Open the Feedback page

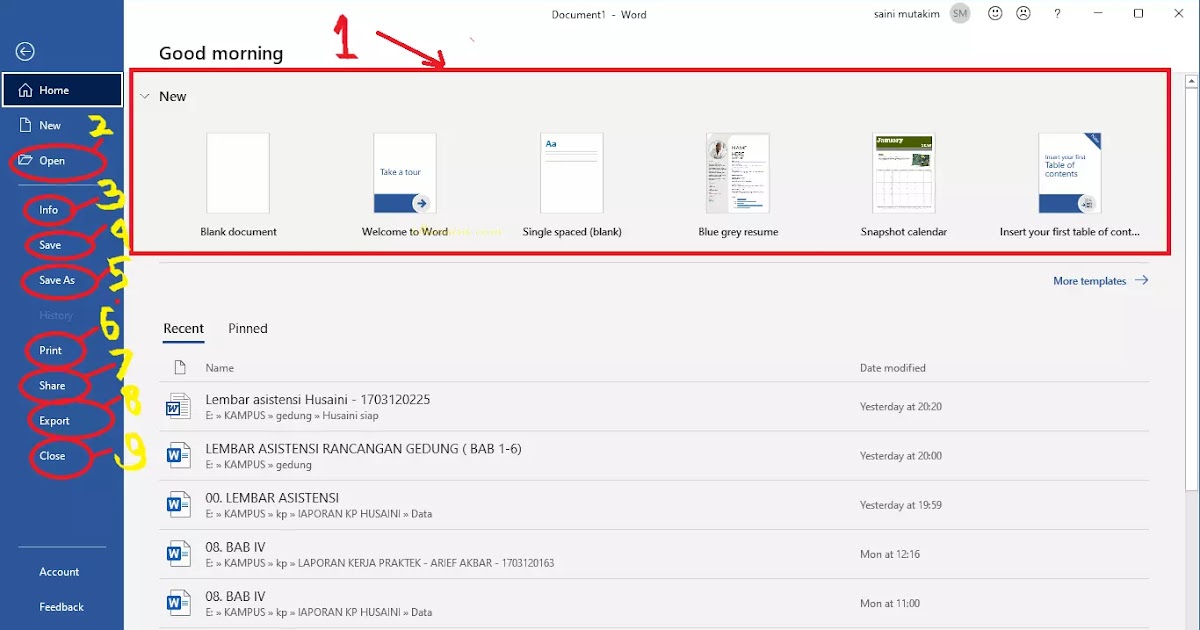click(x=61, y=607)
